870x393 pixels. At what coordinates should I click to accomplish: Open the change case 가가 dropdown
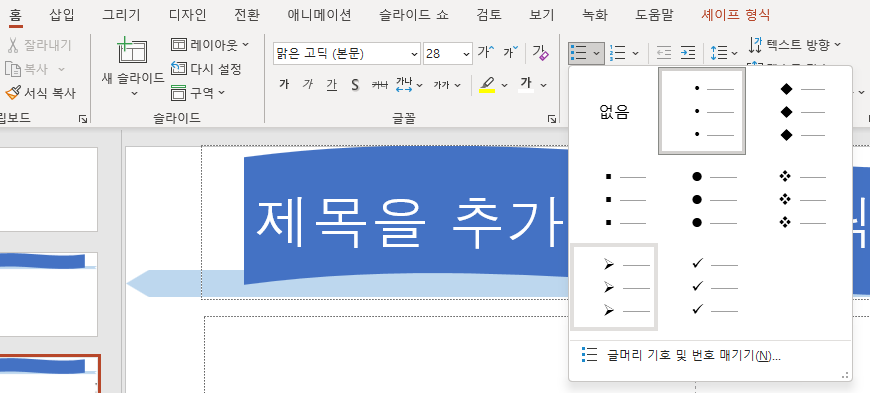pos(447,84)
